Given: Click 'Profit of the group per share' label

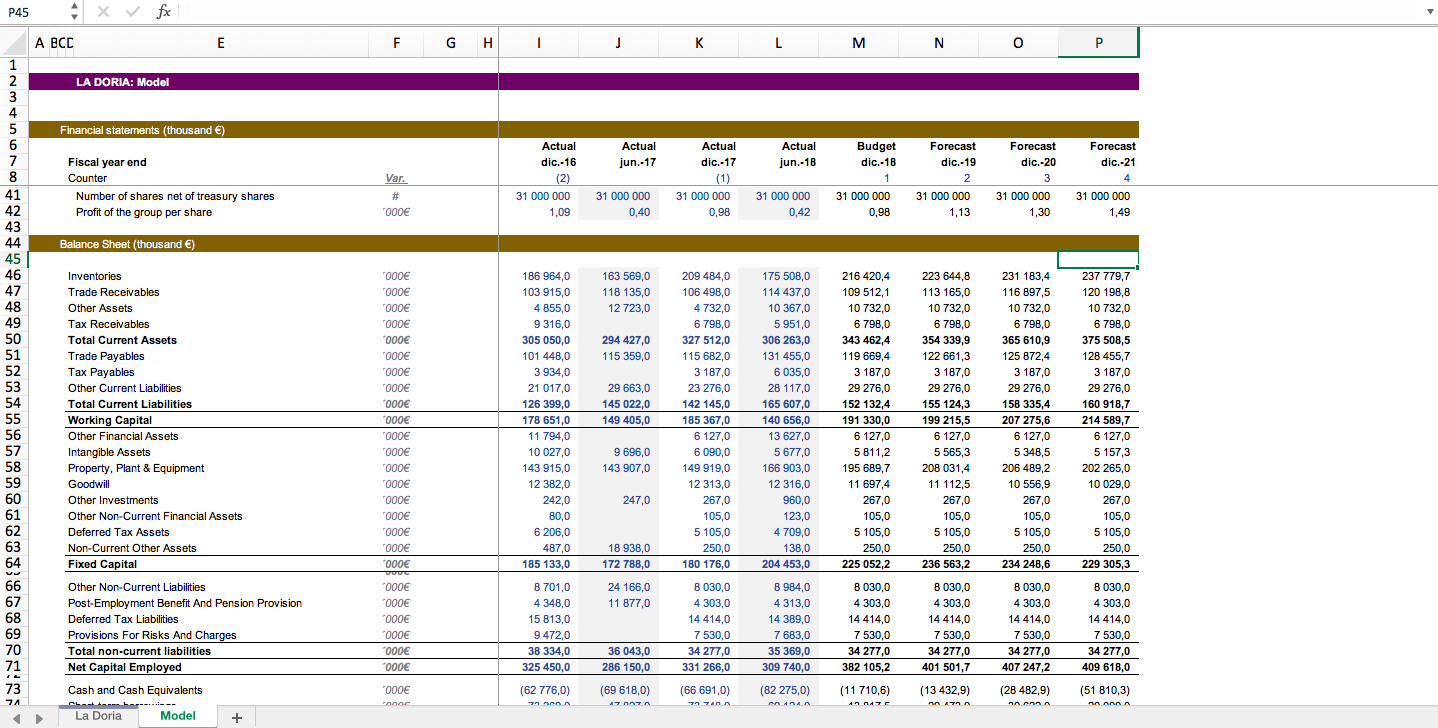Looking at the screenshot, I should pyautogui.click(x=144, y=212).
